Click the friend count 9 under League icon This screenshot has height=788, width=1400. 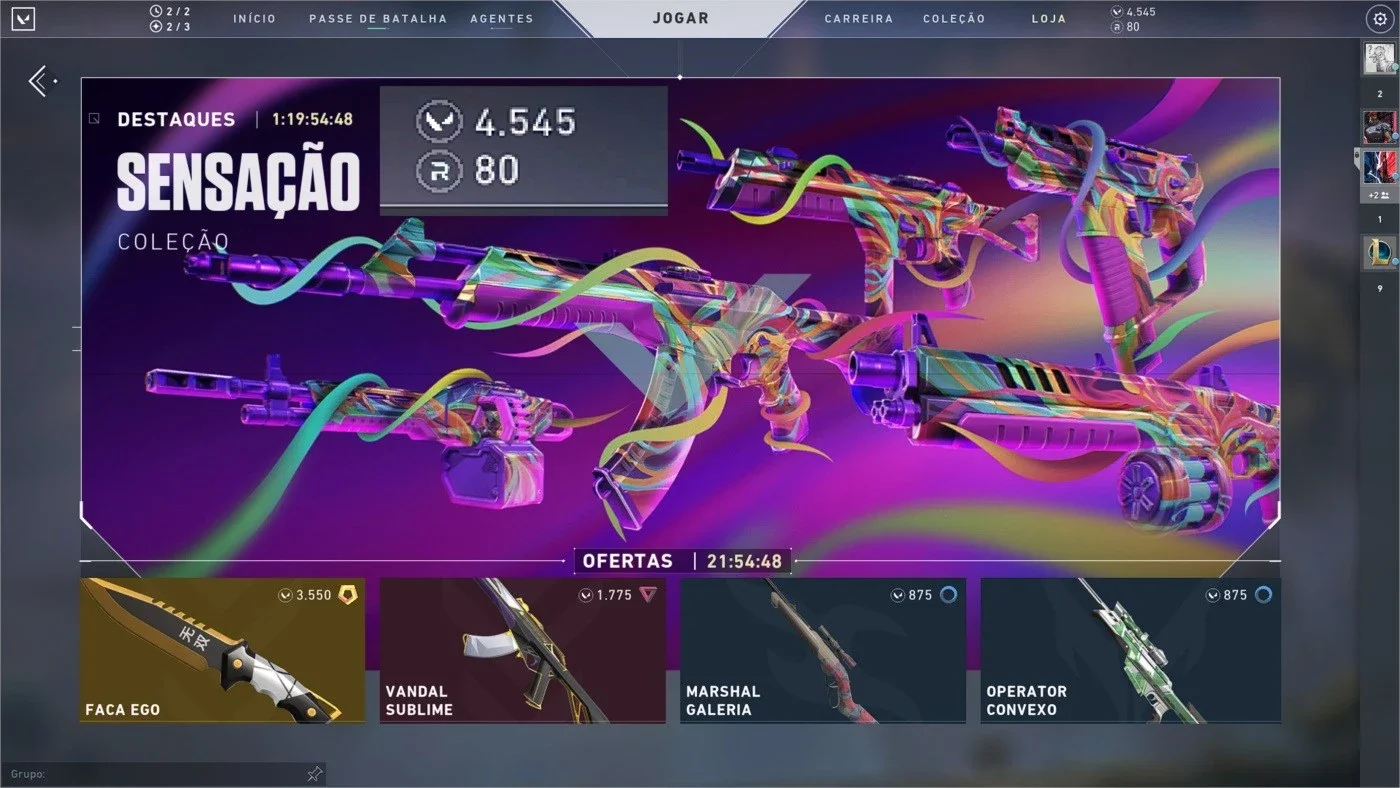pyautogui.click(x=1380, y=288)
